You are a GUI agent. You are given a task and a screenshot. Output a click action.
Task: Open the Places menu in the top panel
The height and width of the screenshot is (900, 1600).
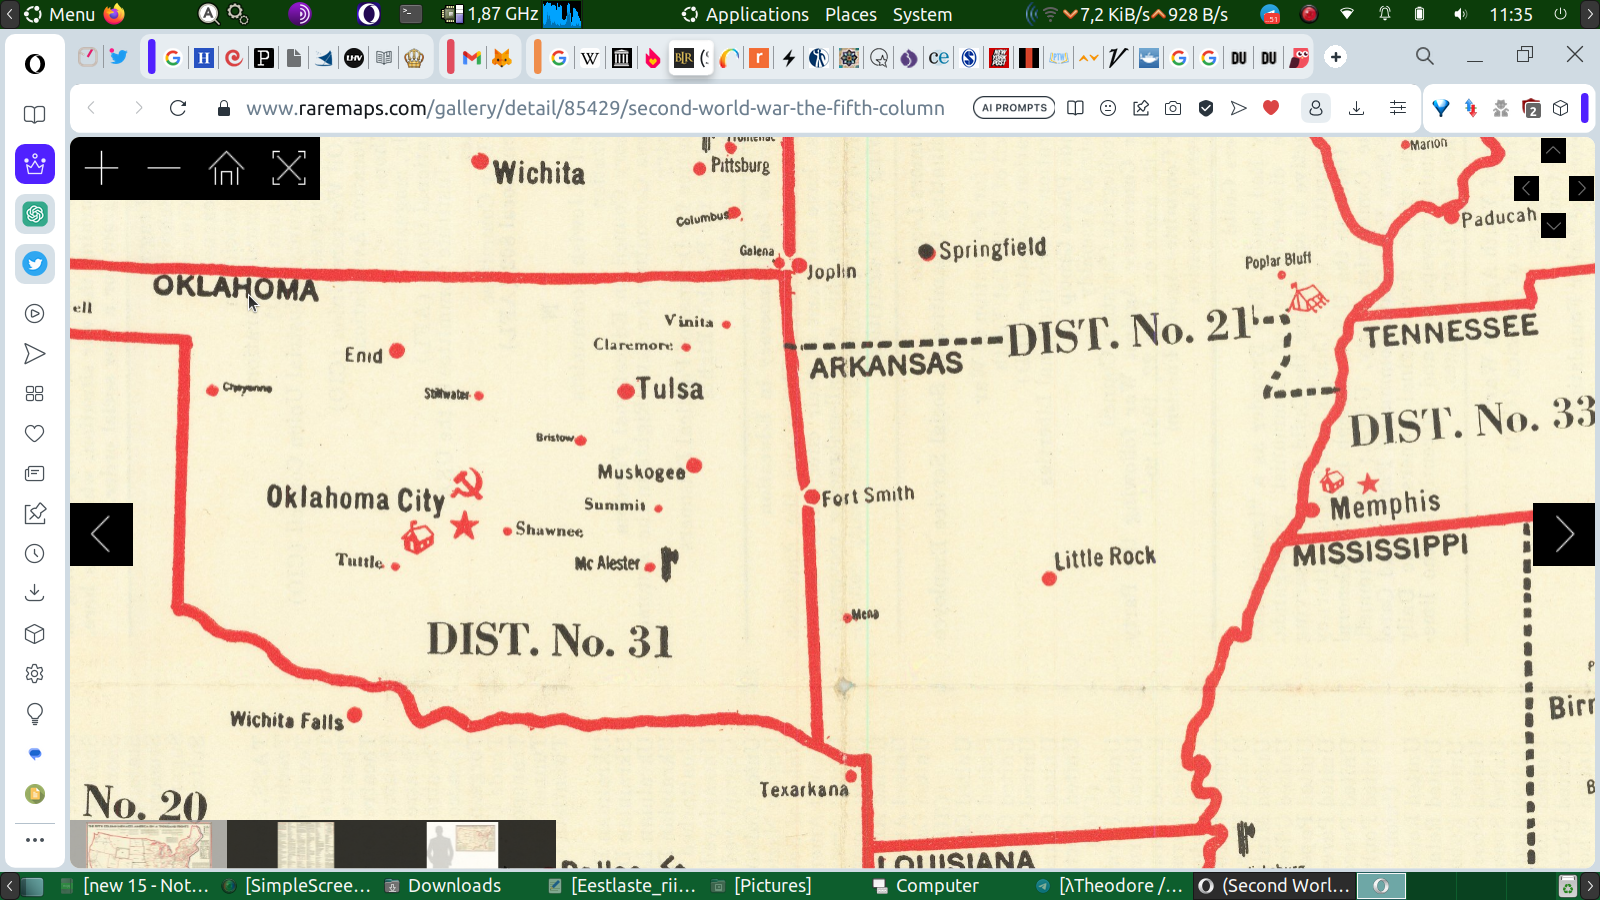tap(851, 14)
